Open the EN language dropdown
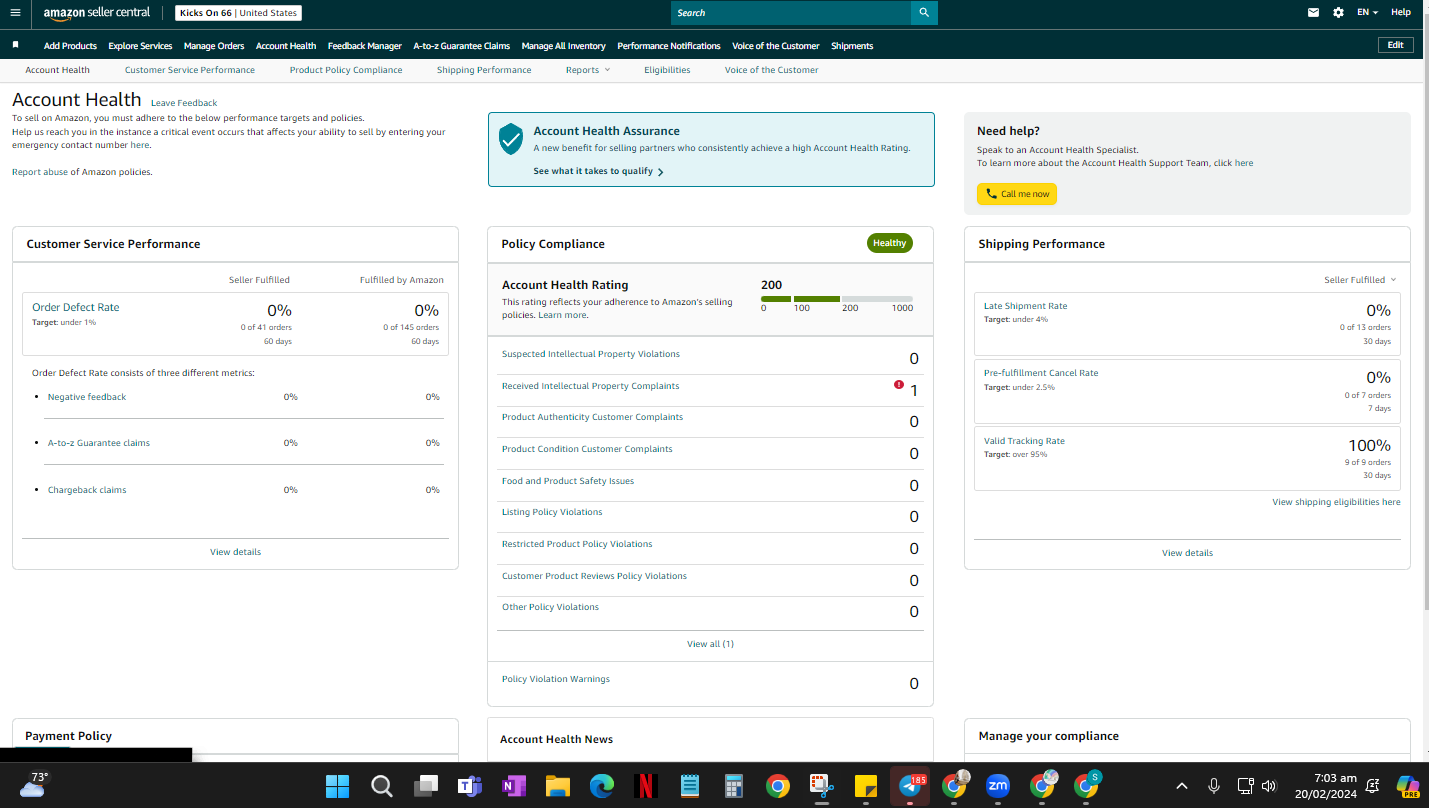 coord(1367,13)
